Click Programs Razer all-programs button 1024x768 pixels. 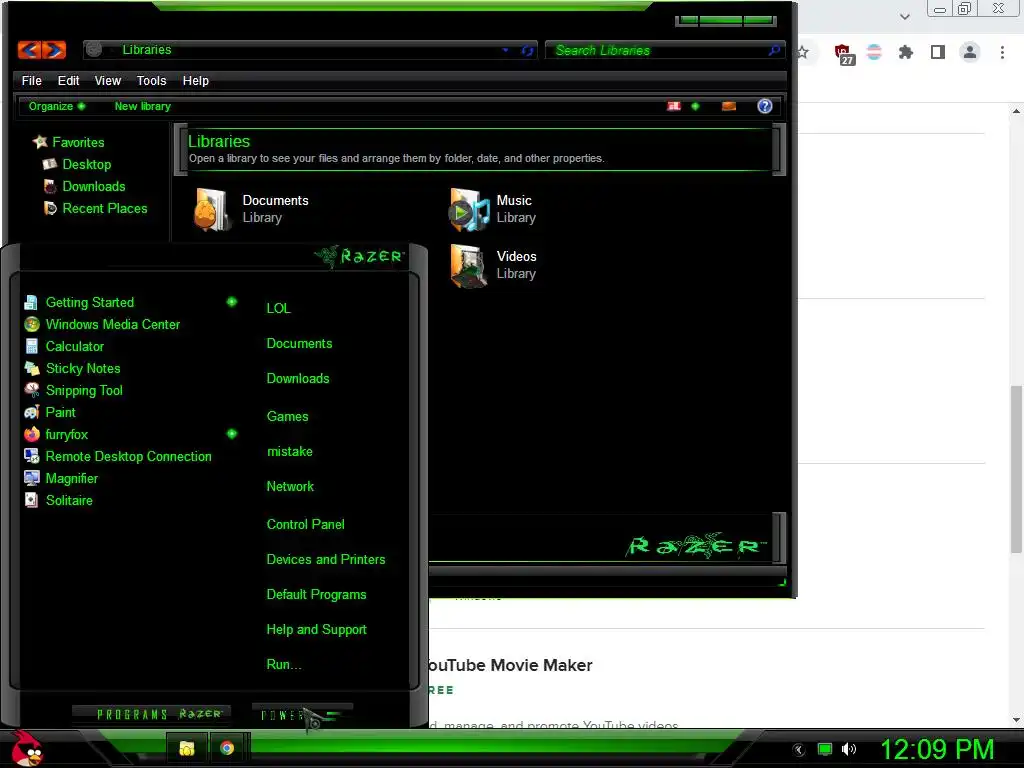click(150, 714)
